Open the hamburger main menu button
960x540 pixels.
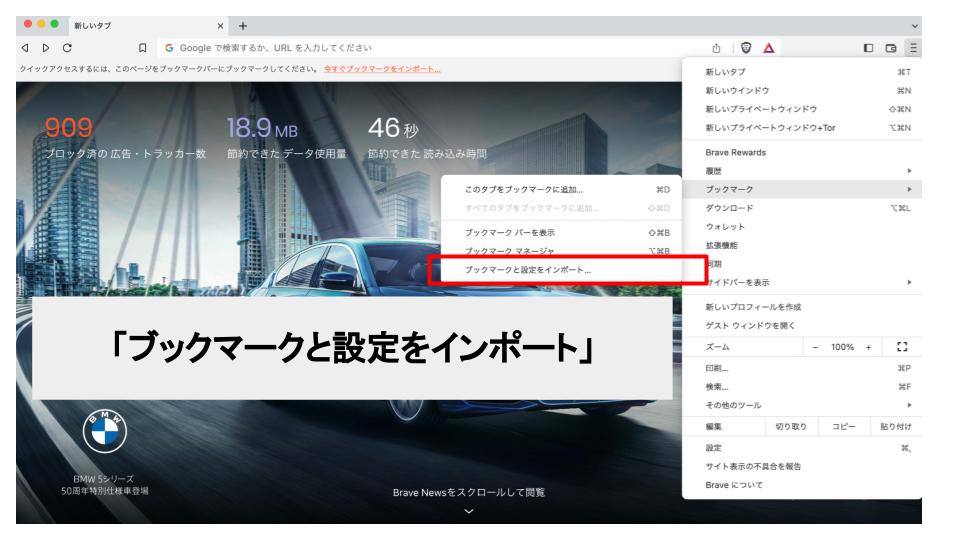(x=913, y=48)
